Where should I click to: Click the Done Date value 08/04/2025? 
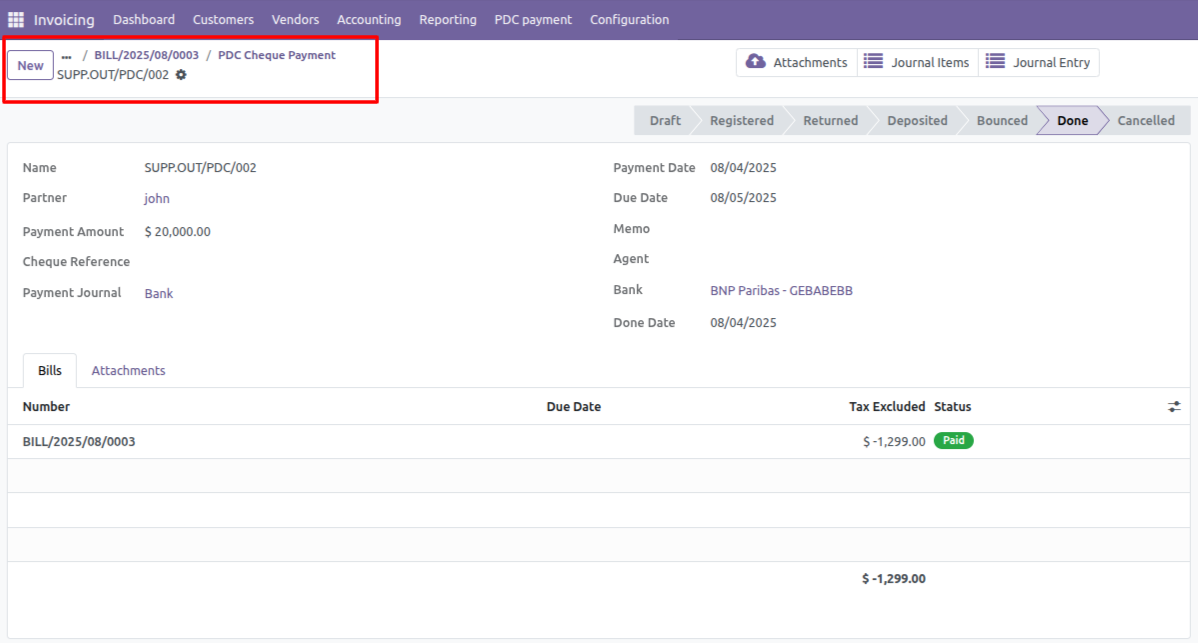(743, 323)
